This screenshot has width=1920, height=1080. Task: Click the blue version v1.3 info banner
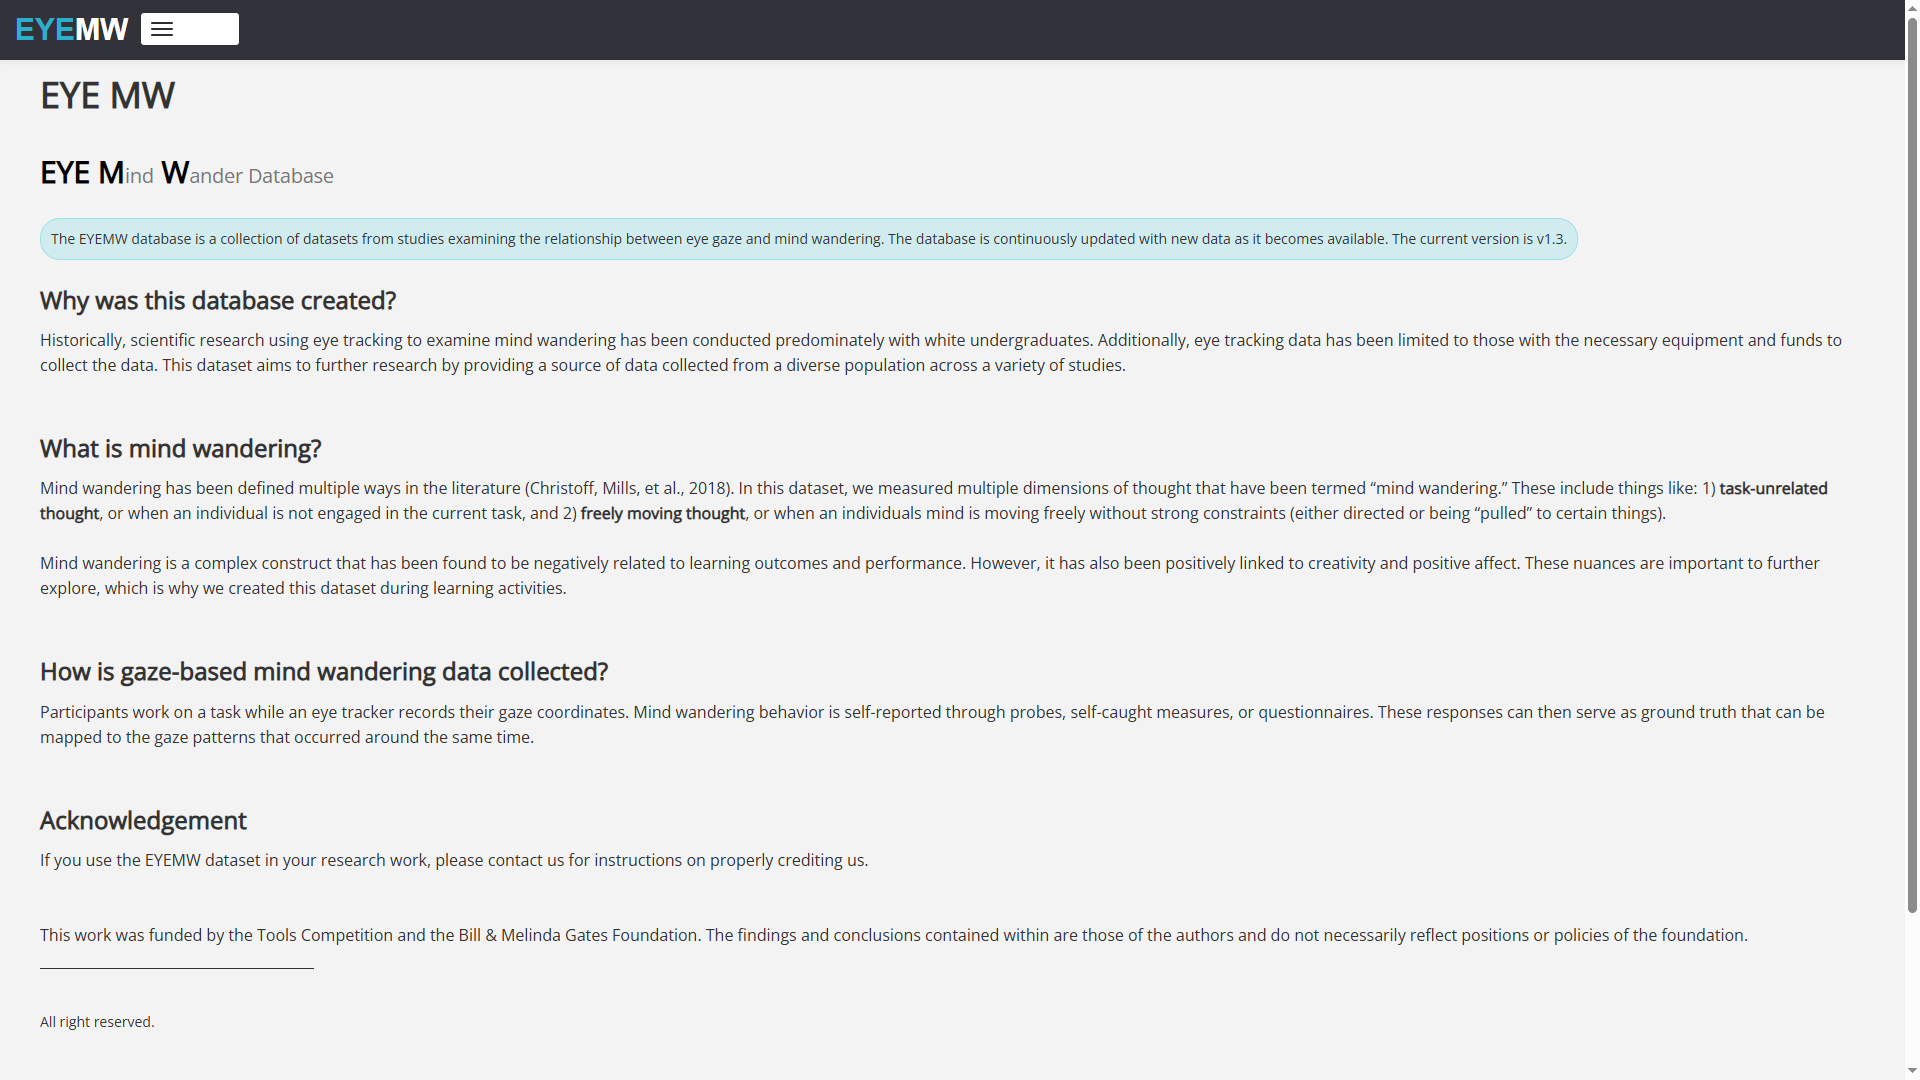point(808,239)
